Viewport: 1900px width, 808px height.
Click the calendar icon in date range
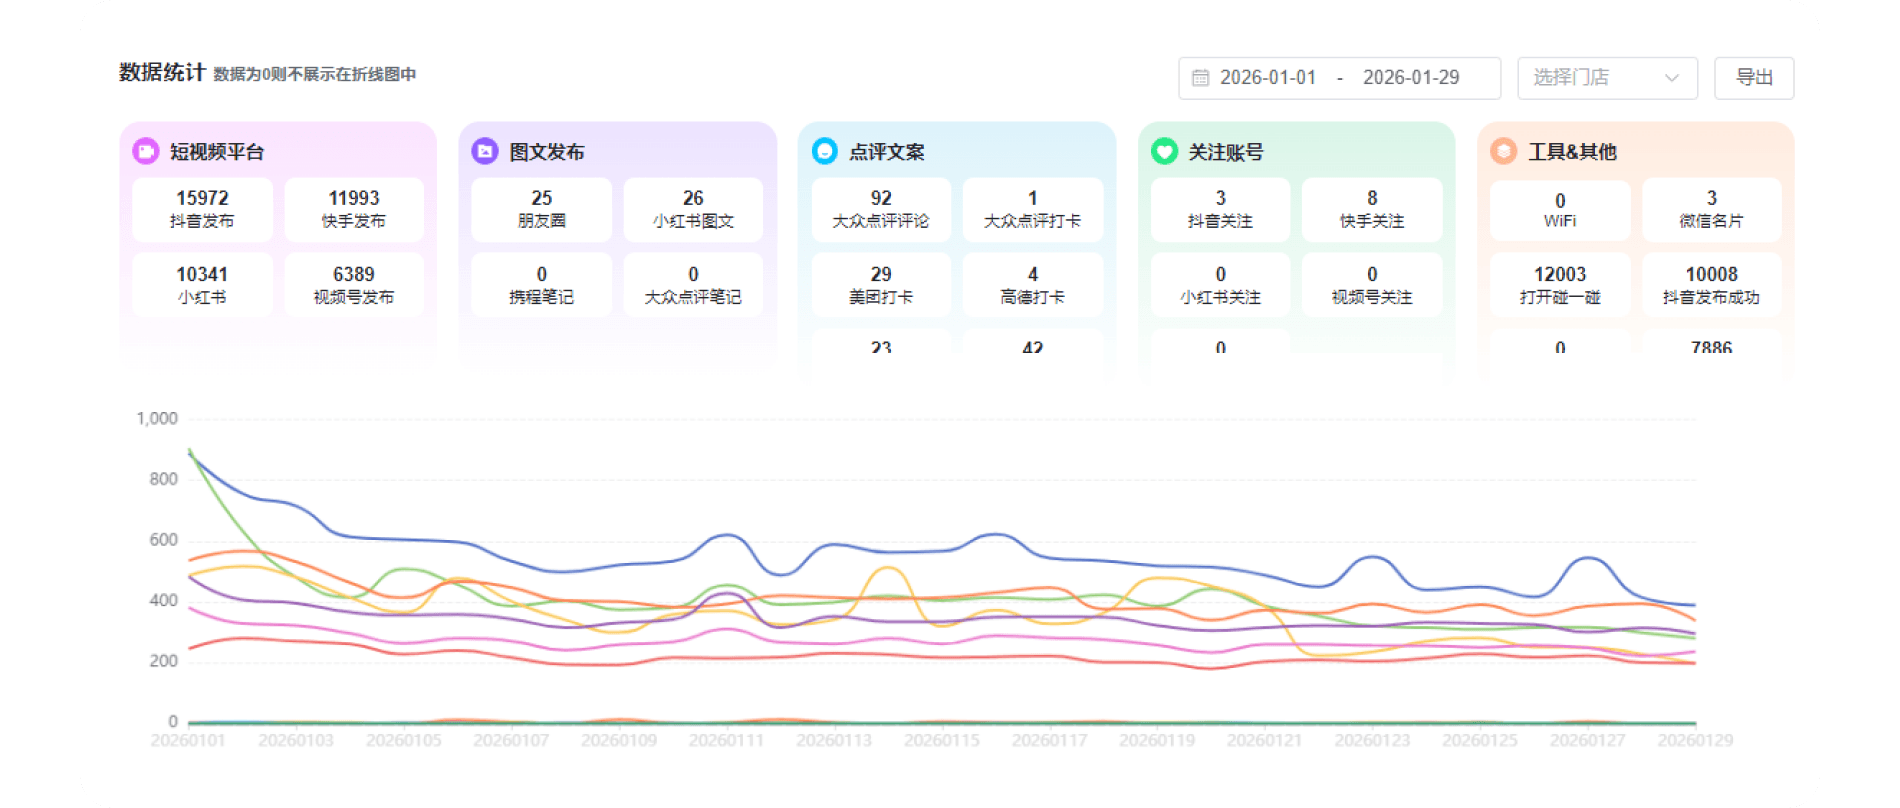[x=1200, y=78]
